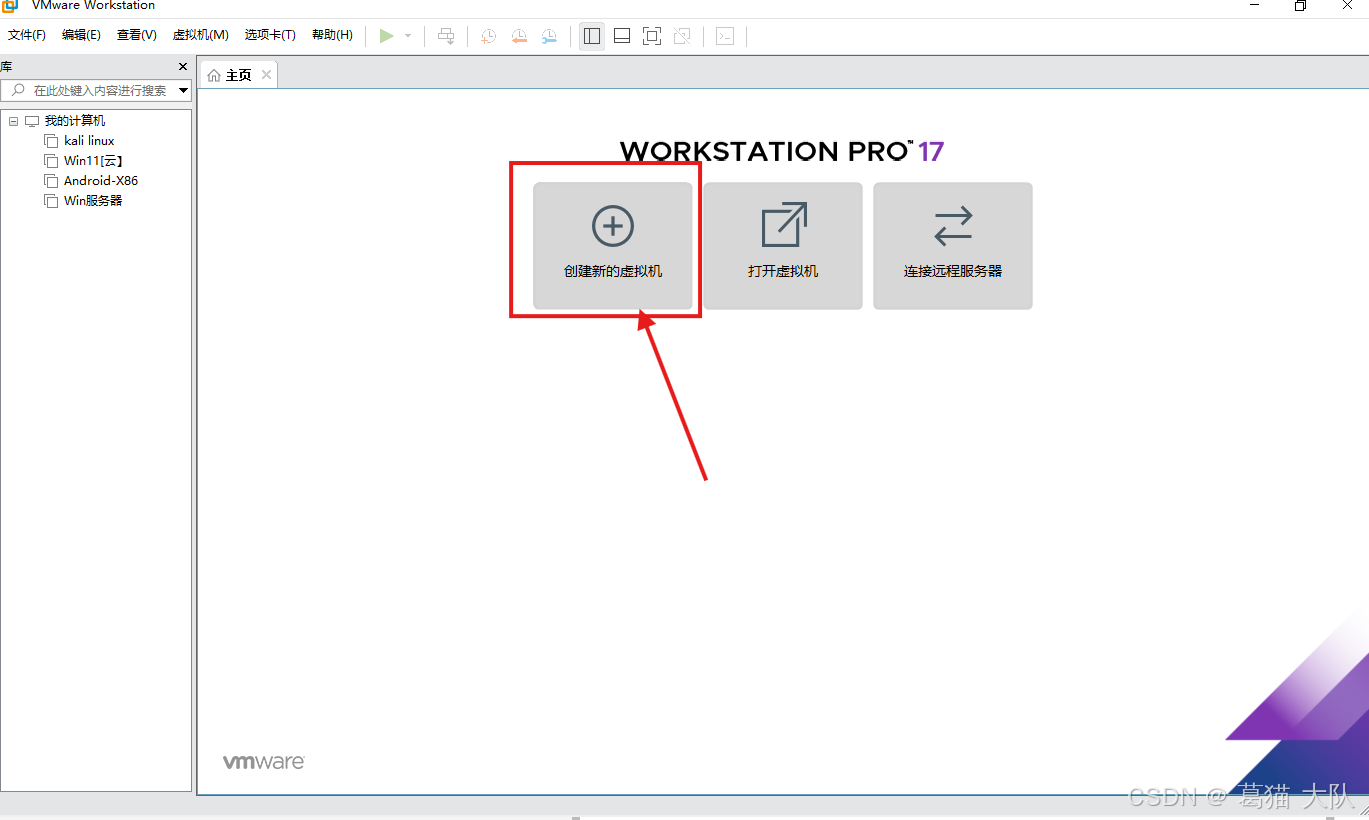Click the revert to snapshot icon

(519, 36)
